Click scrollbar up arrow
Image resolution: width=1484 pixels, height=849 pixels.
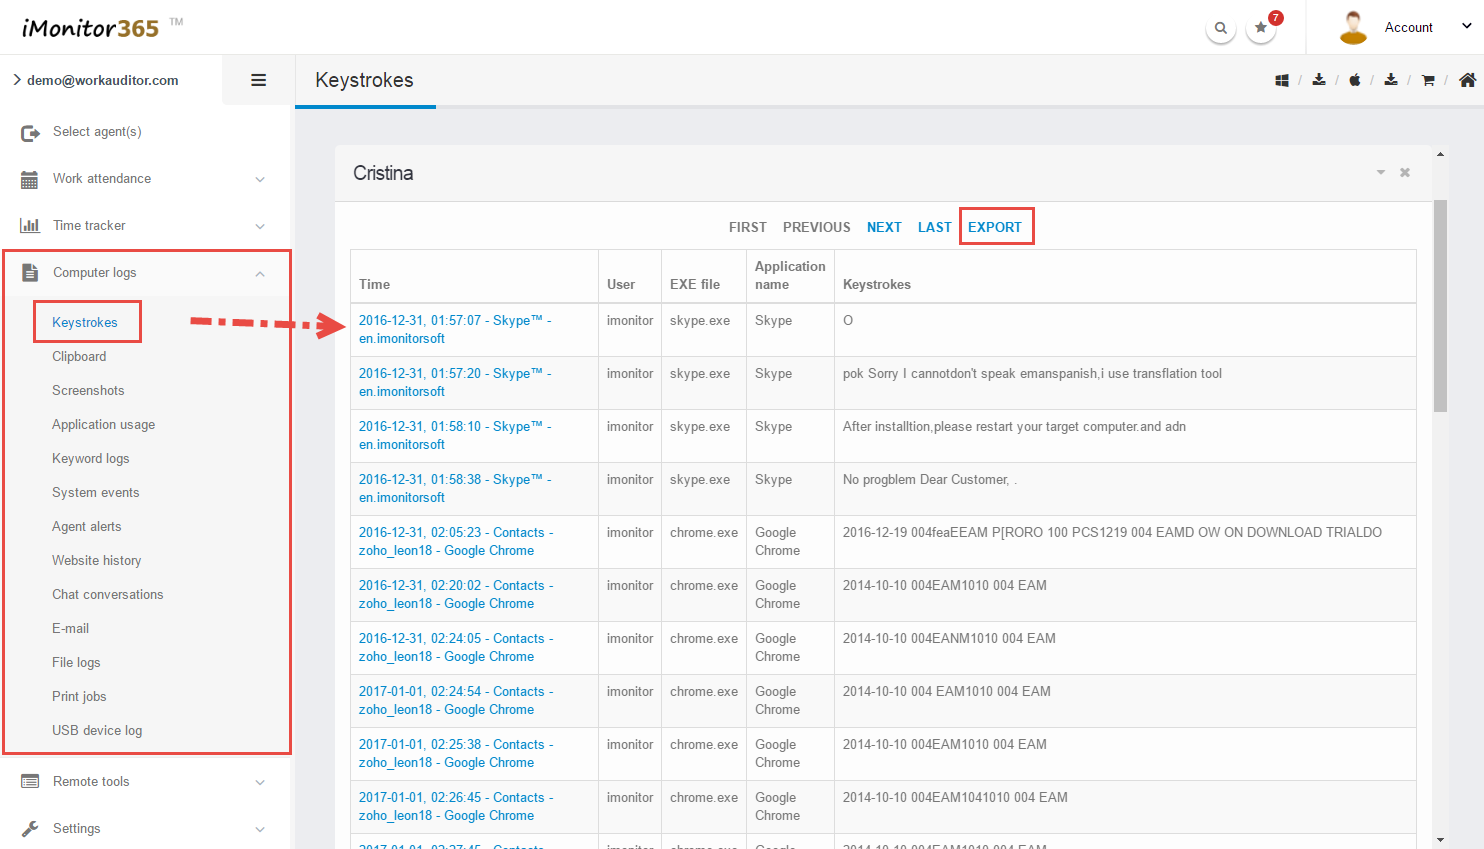(1440, 154)
